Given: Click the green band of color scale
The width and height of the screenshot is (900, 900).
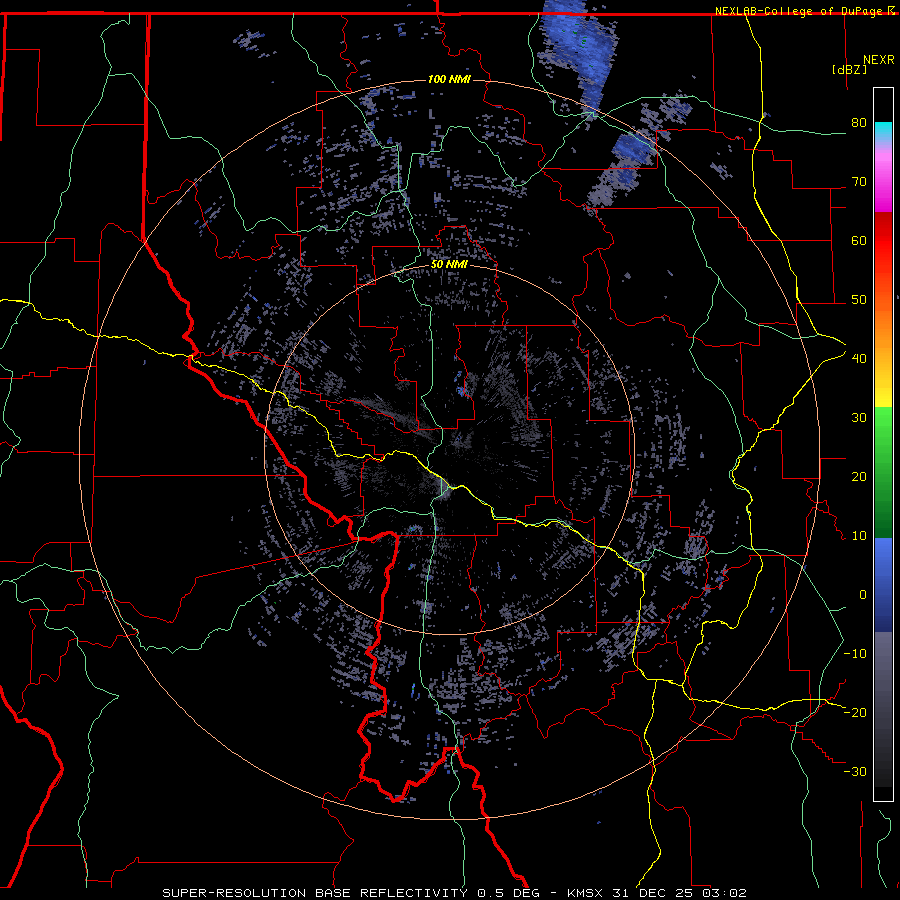Looking at the screenshot, I should [883, 472].
